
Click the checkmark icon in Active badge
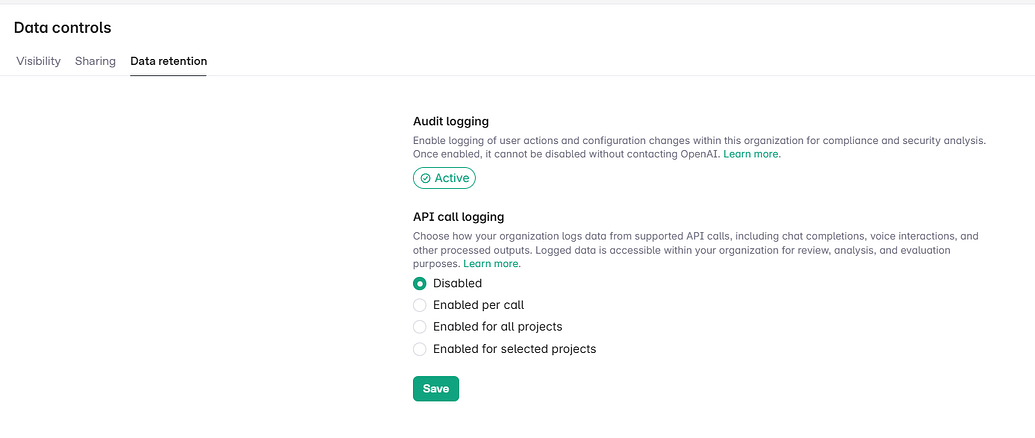[x=426, y=179]
